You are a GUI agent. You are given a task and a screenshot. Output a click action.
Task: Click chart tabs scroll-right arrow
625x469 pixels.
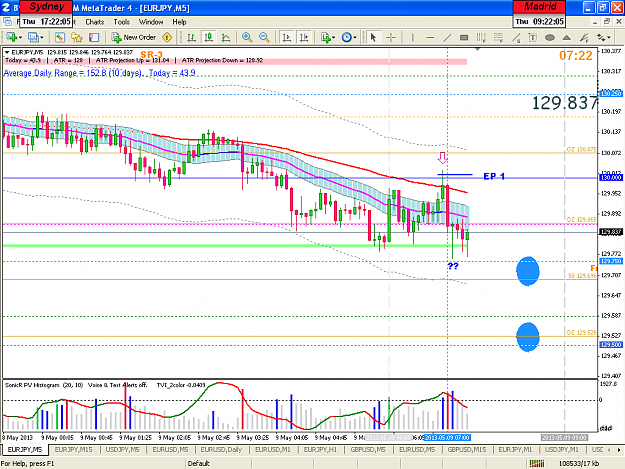(619, 450)
